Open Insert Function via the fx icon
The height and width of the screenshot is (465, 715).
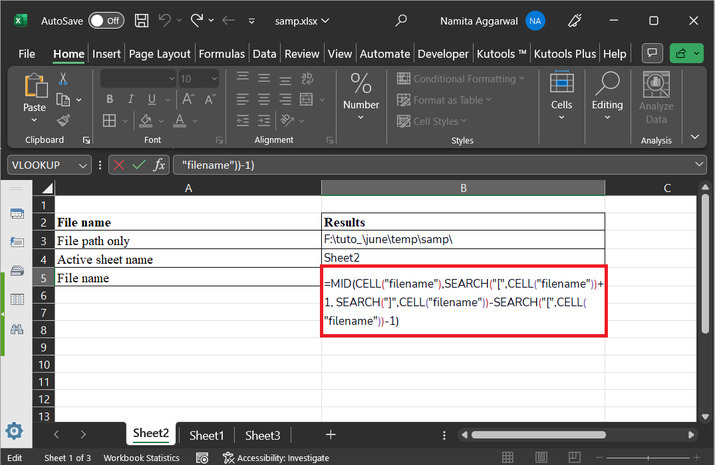159,165
